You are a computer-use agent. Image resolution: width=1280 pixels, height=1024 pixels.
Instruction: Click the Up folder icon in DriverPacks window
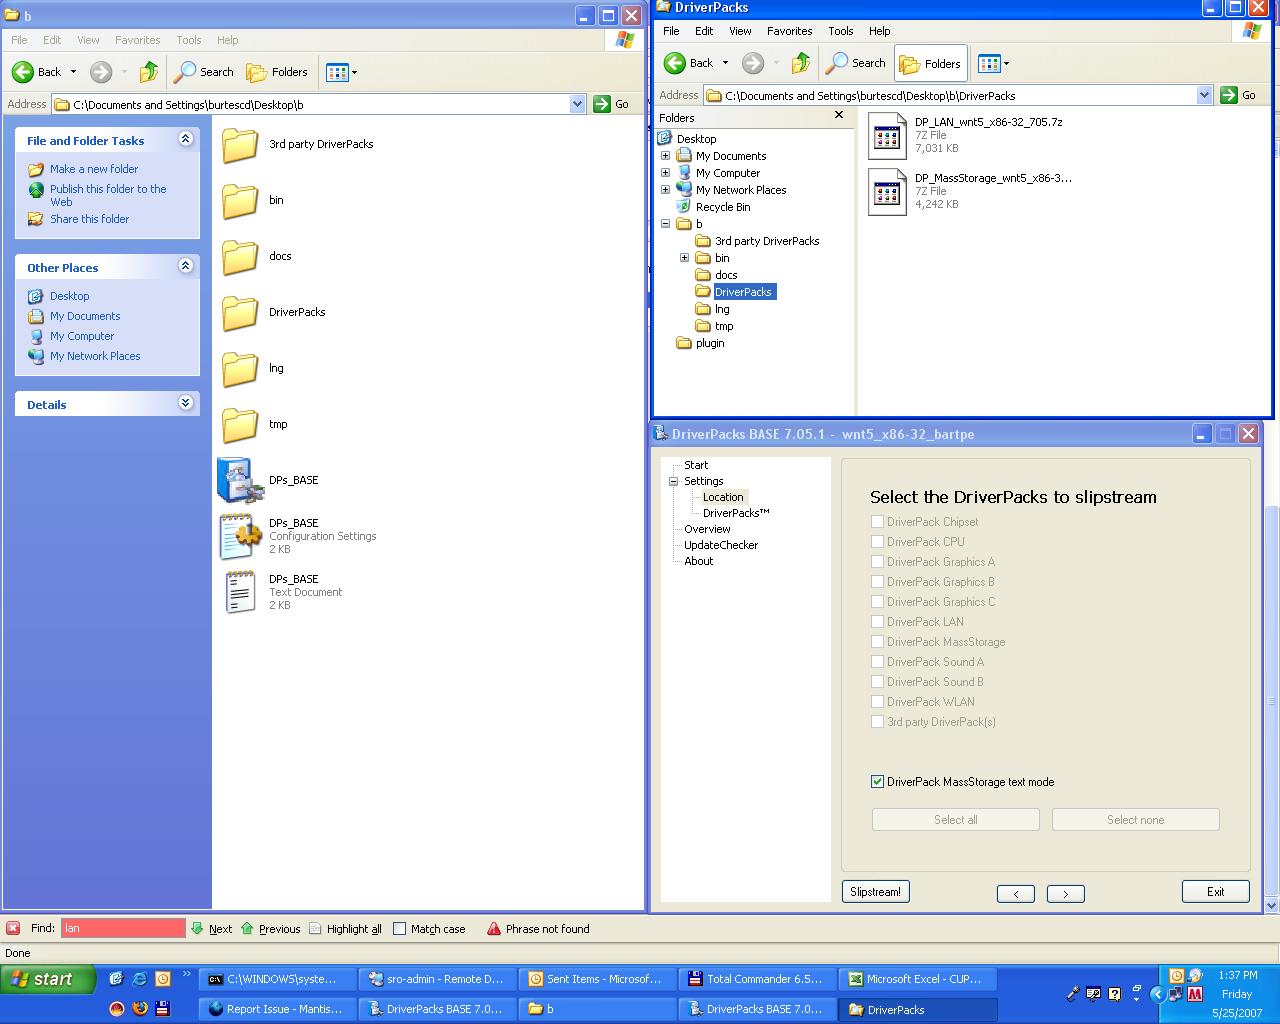800,64
